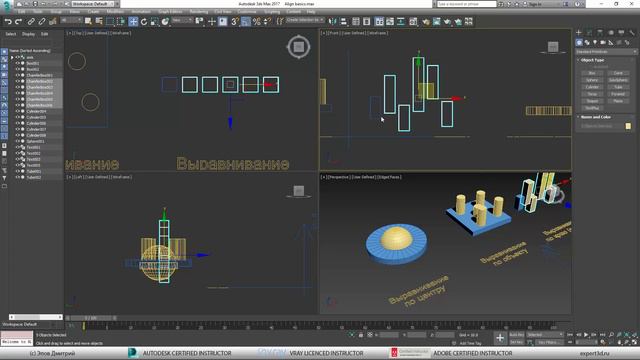640x360 pixels.
Task: Choose the Select Object tool
Action: click(88, 21)
